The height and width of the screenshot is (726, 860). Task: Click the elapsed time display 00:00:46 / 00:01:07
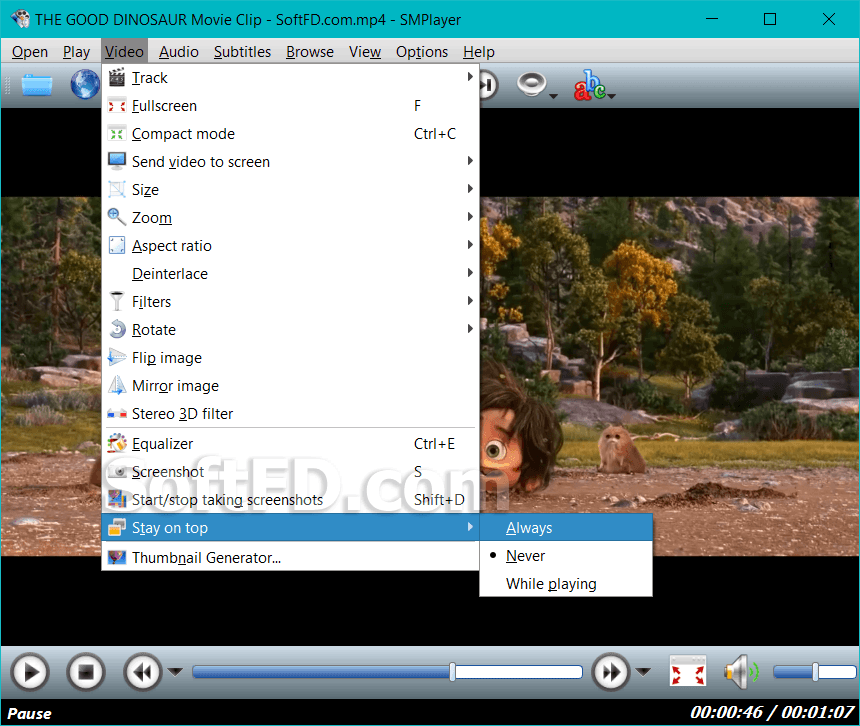772,712
